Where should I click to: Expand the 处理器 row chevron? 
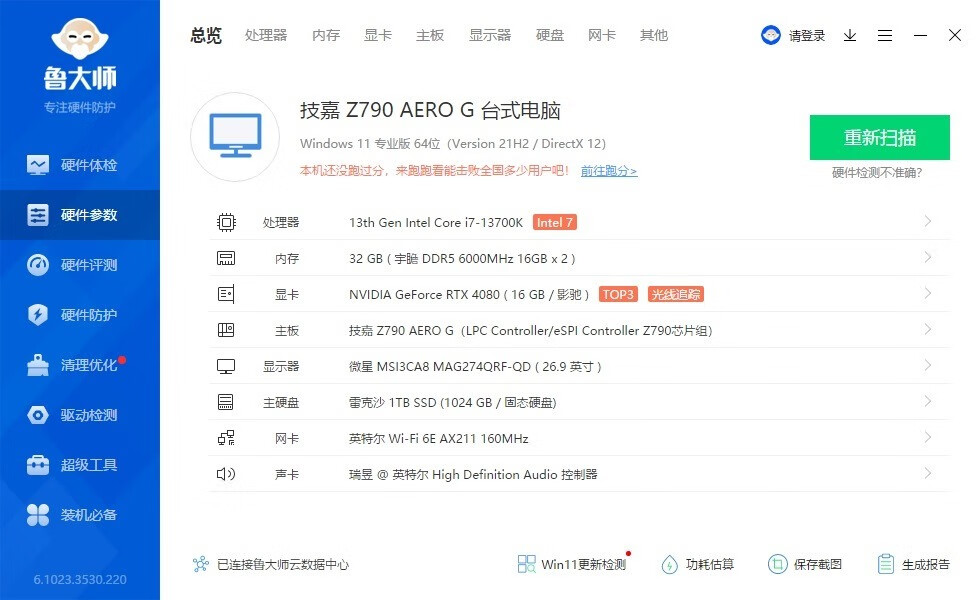[928, 222]
